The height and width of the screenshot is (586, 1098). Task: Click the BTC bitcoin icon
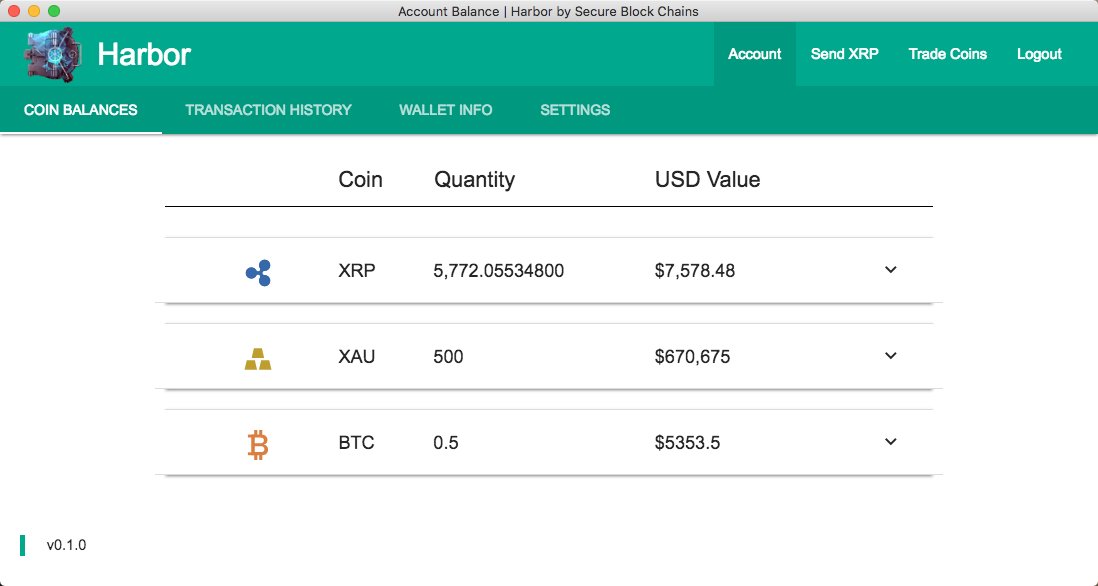(258, 445)
